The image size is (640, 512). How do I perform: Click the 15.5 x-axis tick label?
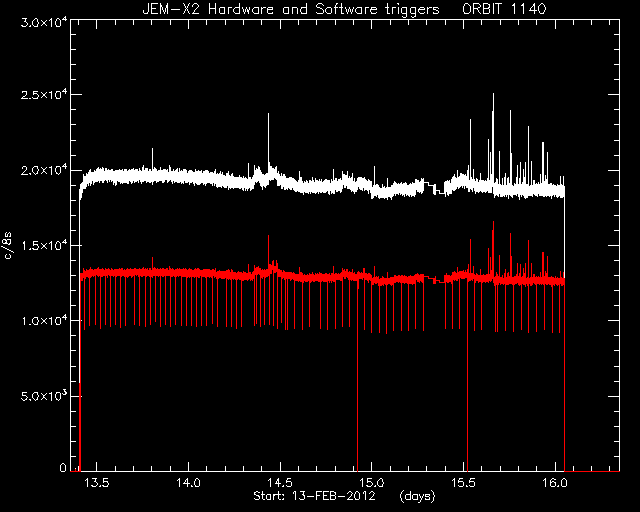point(464,483)
